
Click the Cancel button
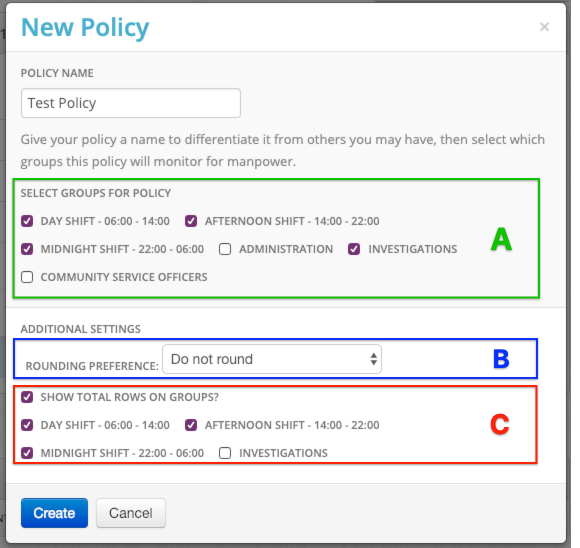(131, 513)
